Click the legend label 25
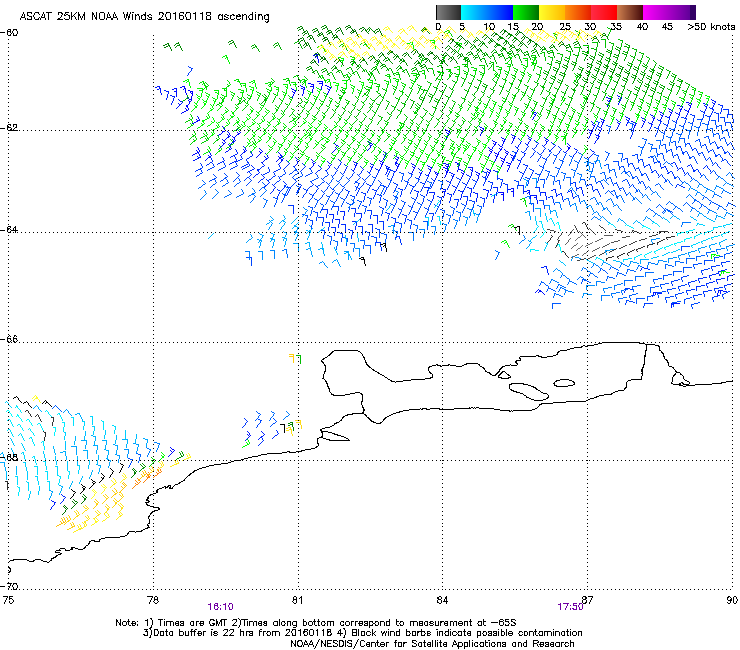This screenshot has height=650, width=740. point(565,27)
